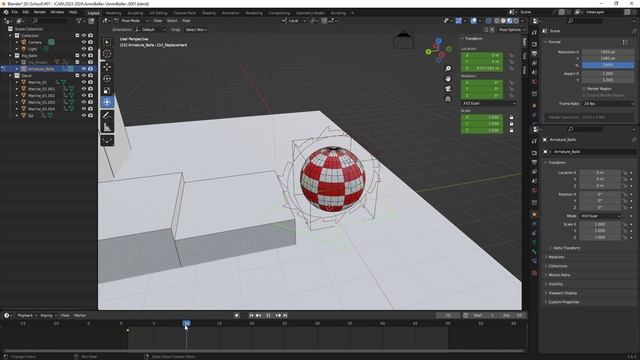Uncheck the Rig_Balle collection checkbox
This screenshot has width=640, height=360.
tap(77, 56)
